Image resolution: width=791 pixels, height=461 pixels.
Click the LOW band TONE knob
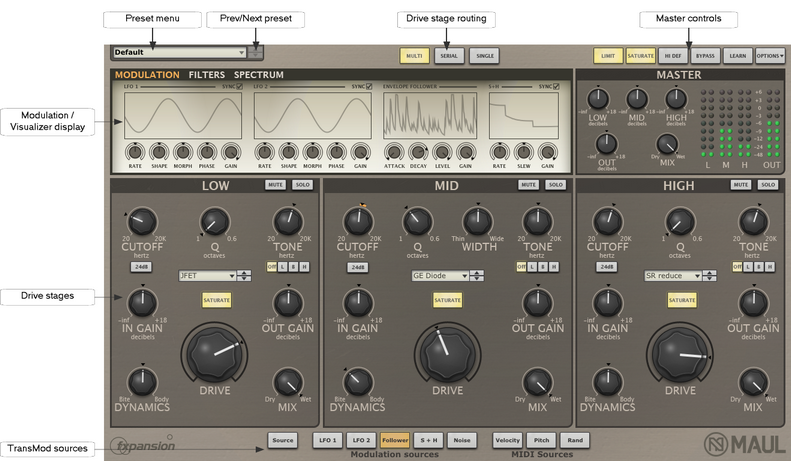[x=288, y=221]
